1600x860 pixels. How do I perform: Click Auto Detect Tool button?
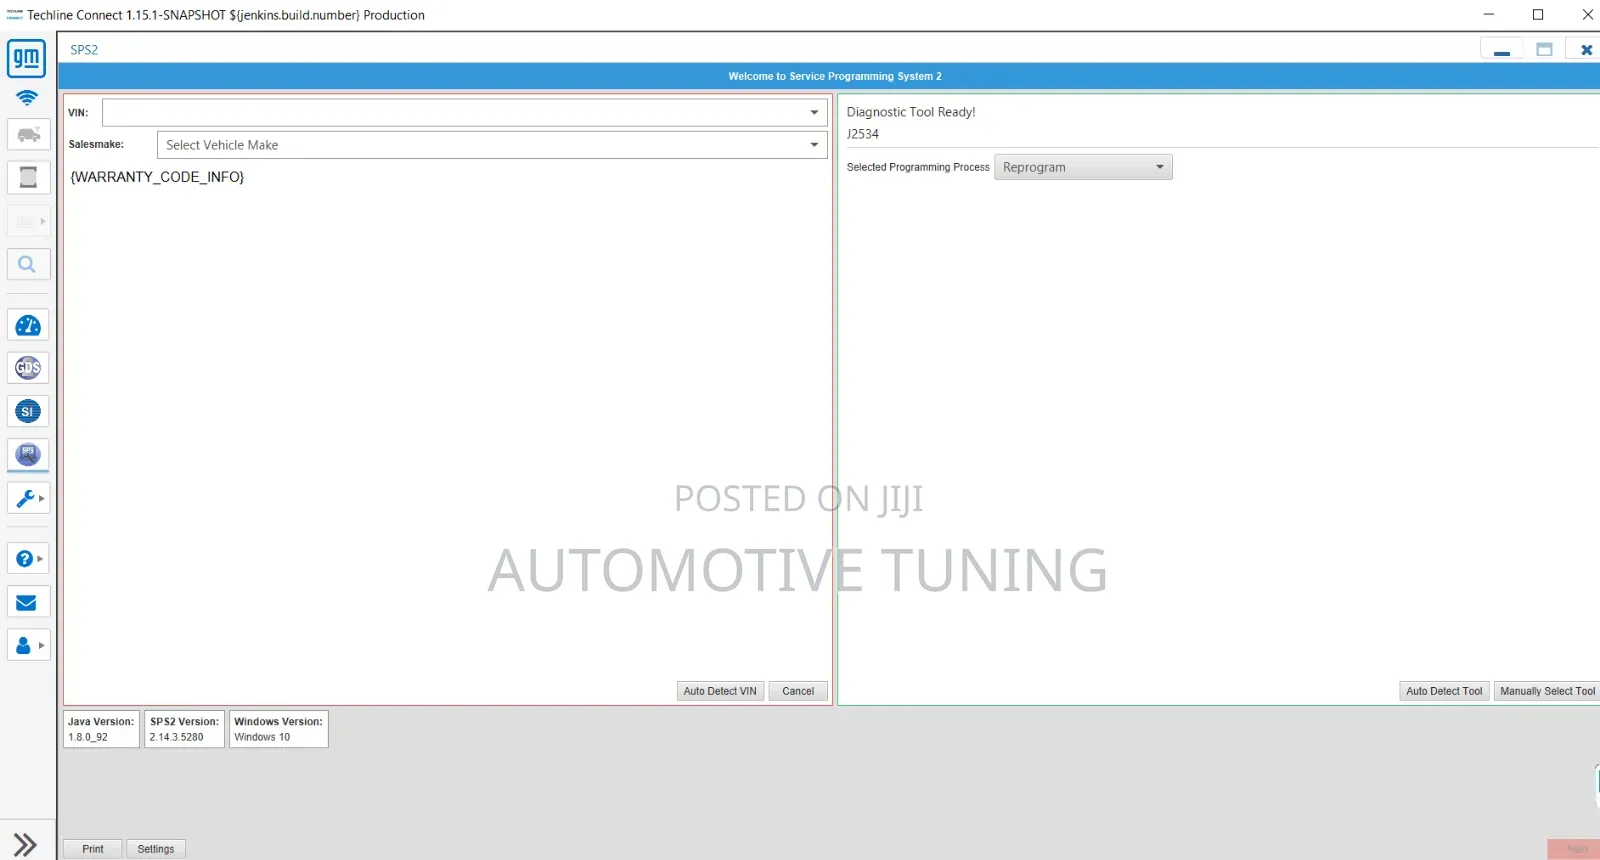[x=1444, y=691]
